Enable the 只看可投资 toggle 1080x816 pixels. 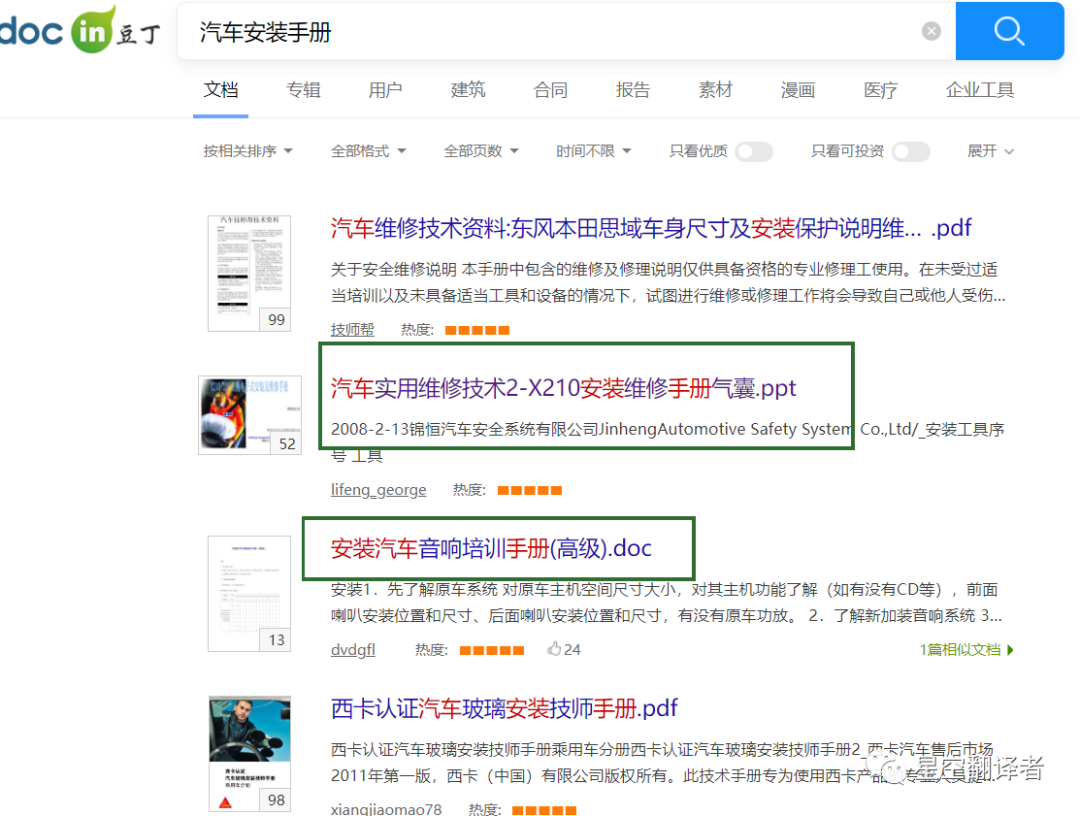click(x=910, y=151)
